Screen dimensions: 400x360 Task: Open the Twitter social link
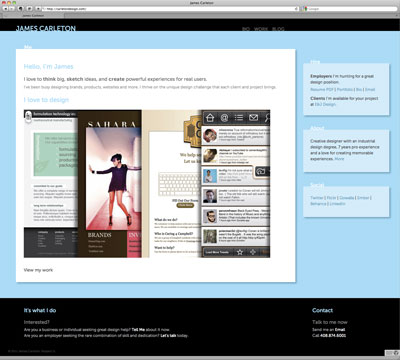(x=317, y=198)
